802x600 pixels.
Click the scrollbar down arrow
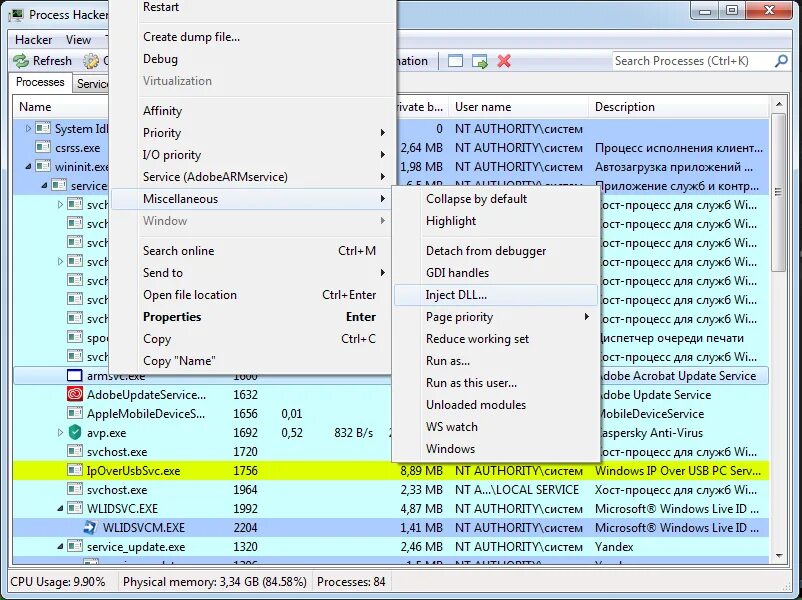(778, 555)
